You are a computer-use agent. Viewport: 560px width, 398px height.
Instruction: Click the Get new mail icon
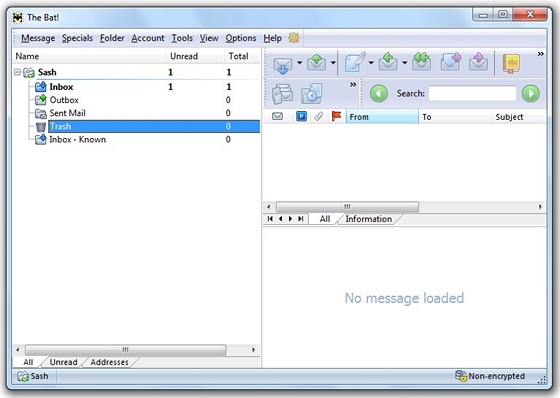click(x=282, y=64)
